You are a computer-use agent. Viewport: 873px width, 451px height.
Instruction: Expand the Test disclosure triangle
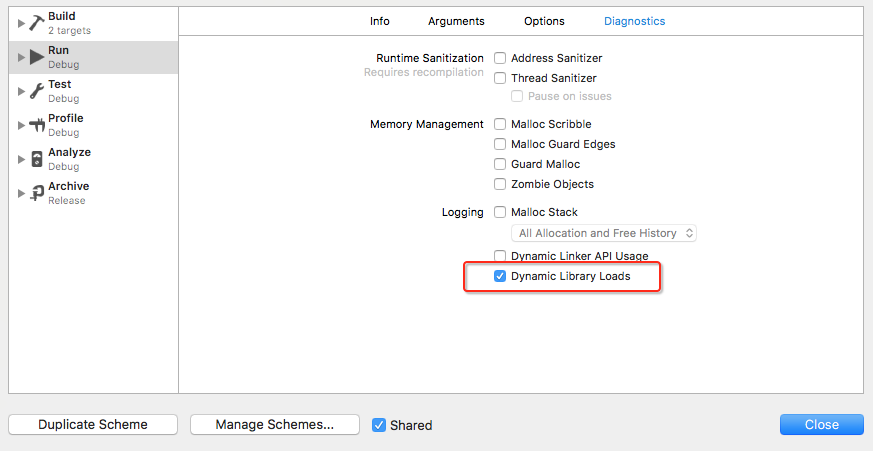click(x=22, y=91)
